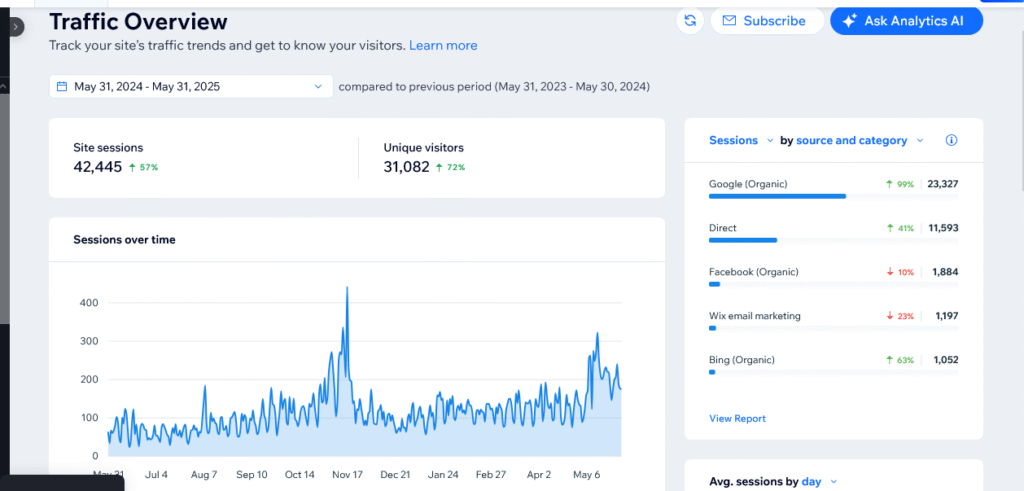Expand the collapsed sidebar with arrow icon
The height and width of the screenshot is (491, 1024).
click(15, 27)
